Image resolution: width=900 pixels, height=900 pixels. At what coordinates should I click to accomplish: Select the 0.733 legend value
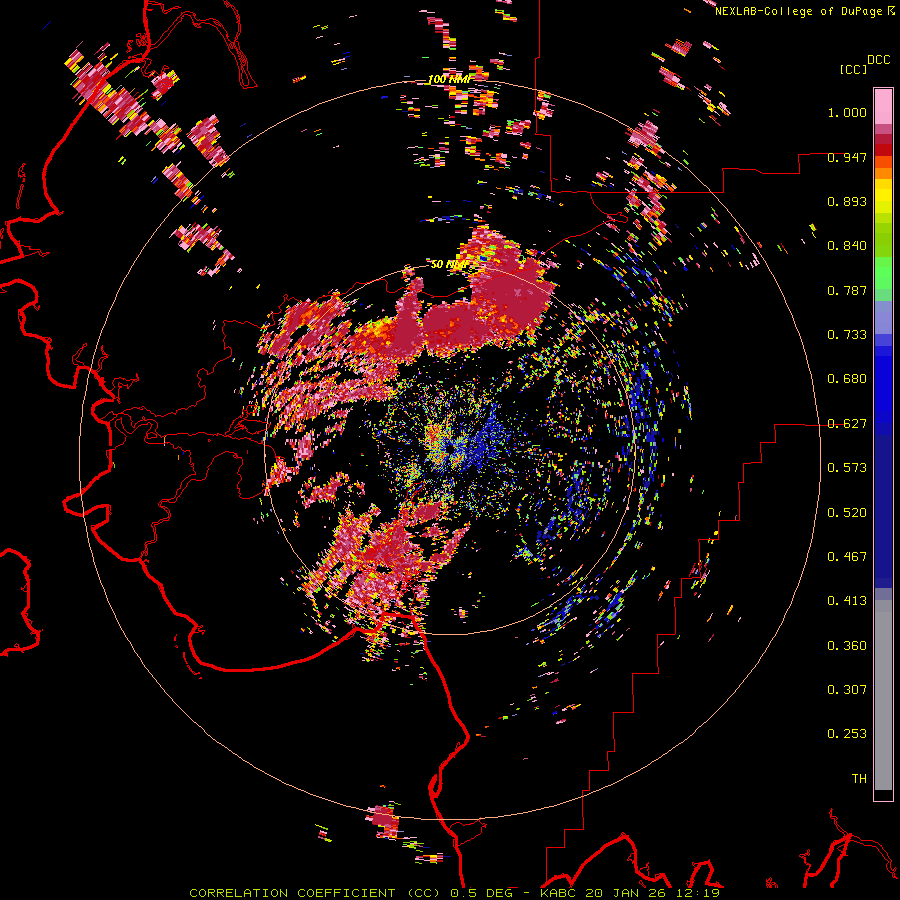(847, 335)
